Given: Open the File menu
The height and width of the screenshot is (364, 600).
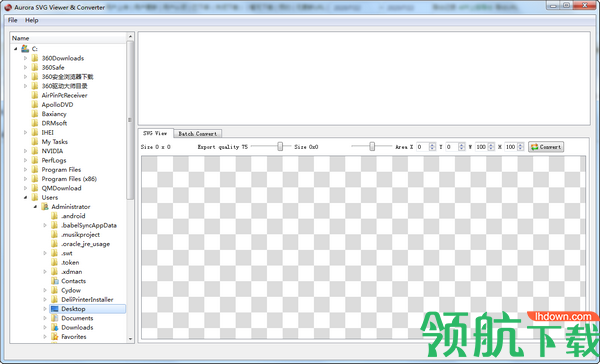Looking at the screenshot, I should coord(13,20).
